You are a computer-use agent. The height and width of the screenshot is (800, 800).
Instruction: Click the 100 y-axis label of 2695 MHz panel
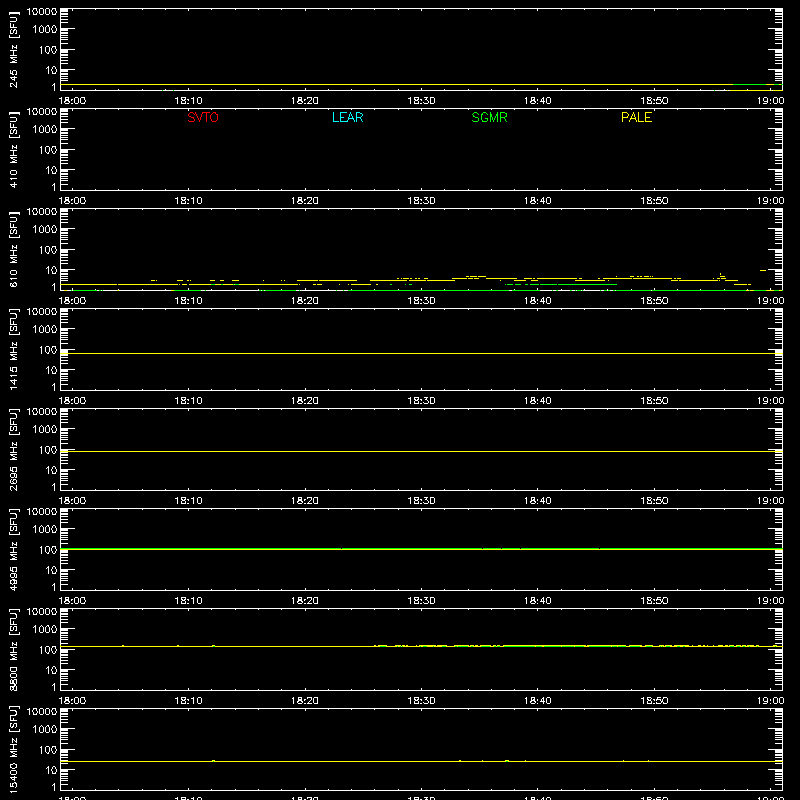[x=48, y=450]
